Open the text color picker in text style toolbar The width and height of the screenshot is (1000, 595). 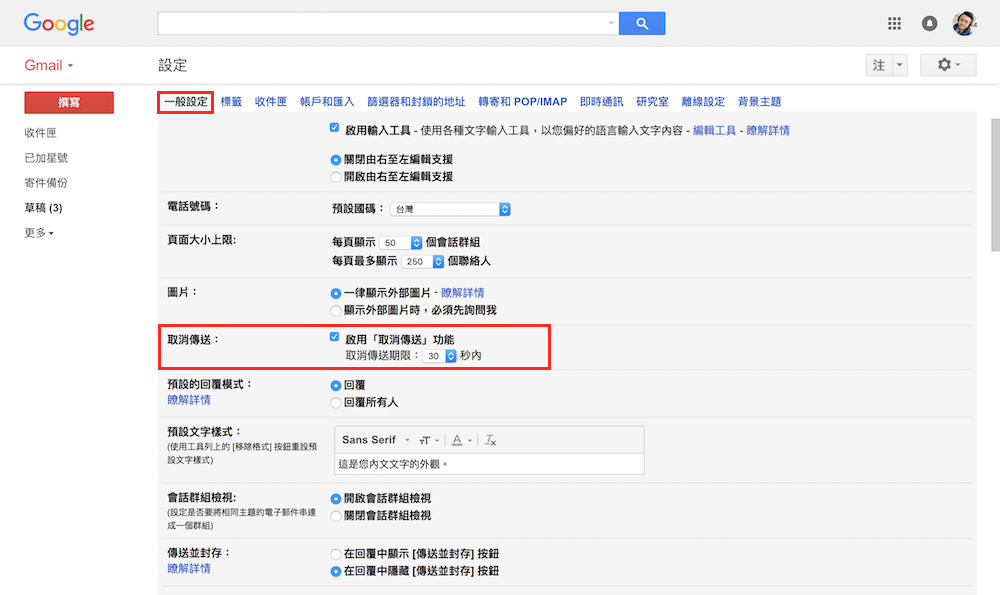click(460, 440)
